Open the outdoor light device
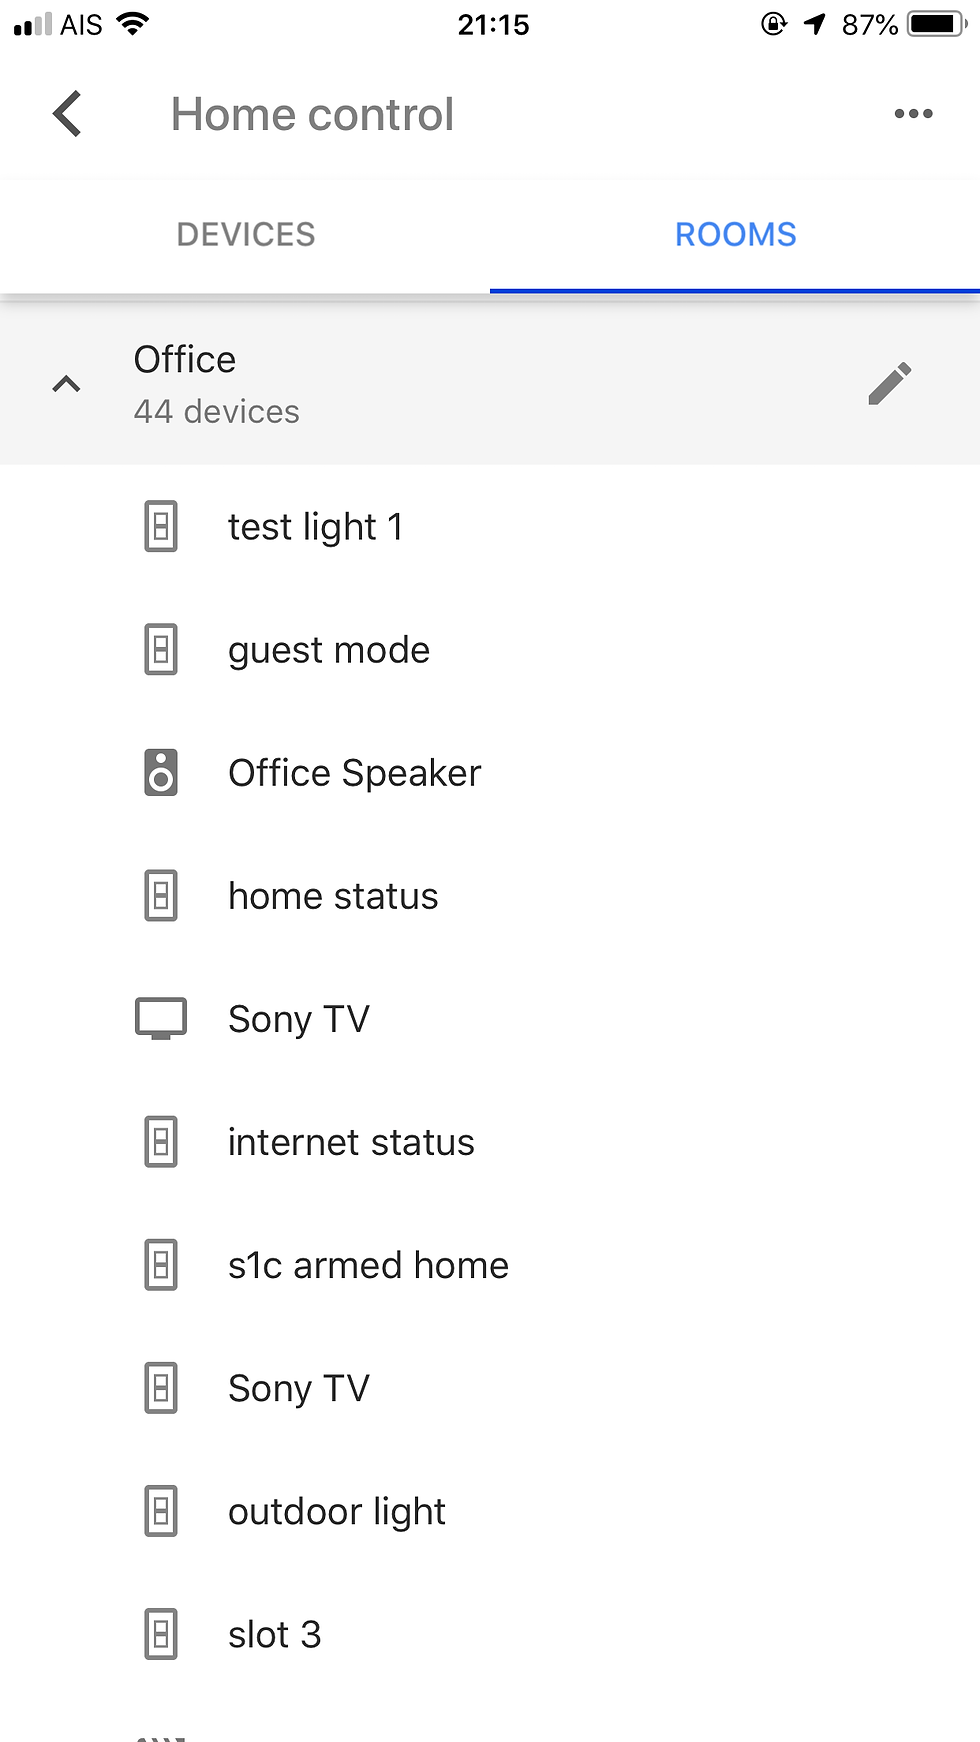The image size is (980, 1742). tap(337, 1512)
